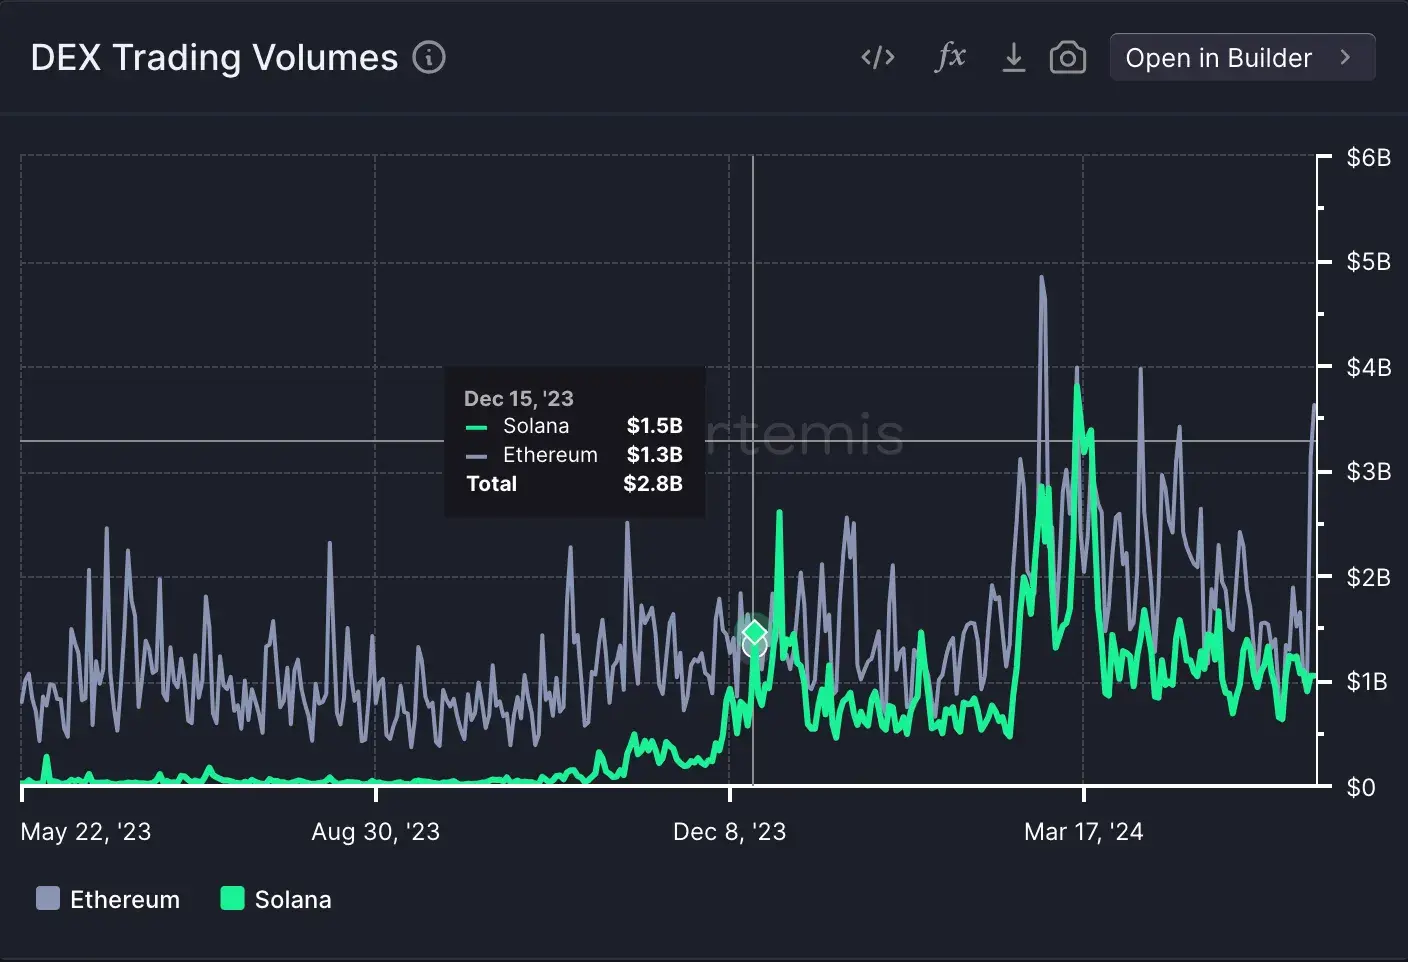
Task: Select the $4B y-axis label
Action: 1368,367
